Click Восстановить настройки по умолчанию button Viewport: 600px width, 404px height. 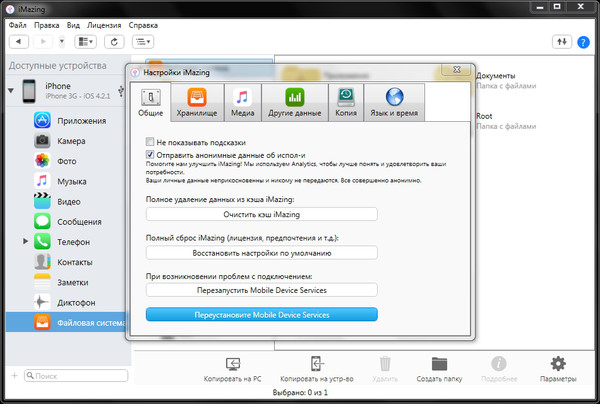261,252
